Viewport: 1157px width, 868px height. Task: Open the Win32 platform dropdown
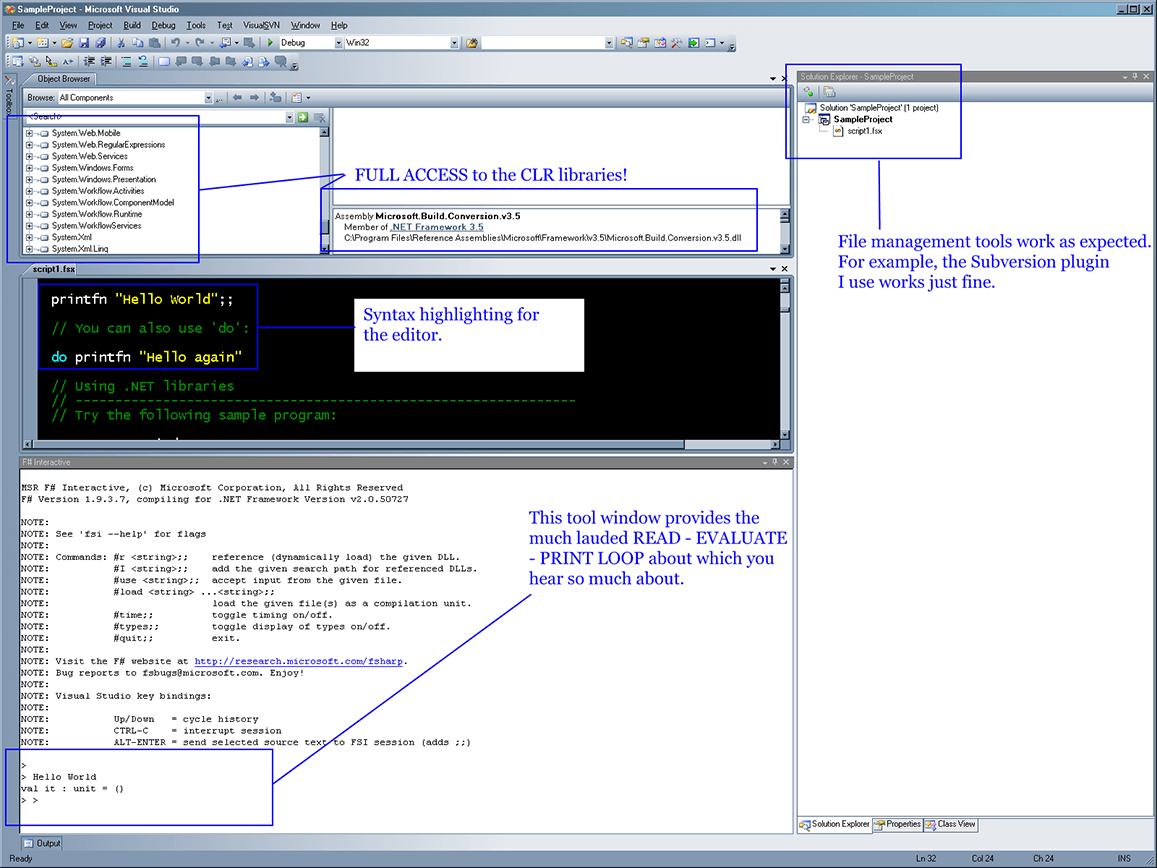pyautogui.click(x=455, y=43)
